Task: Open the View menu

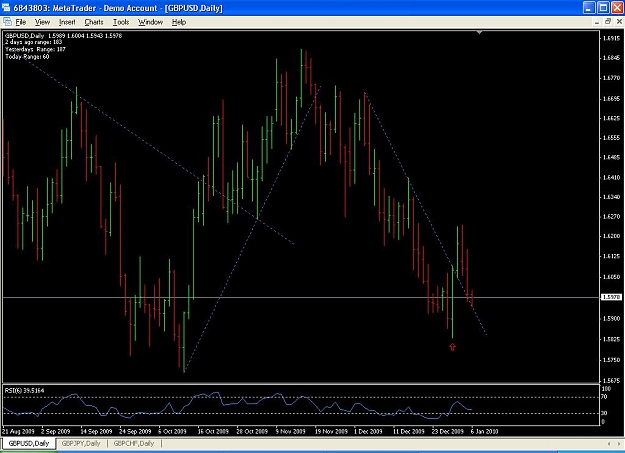Action: pos(42,22)
